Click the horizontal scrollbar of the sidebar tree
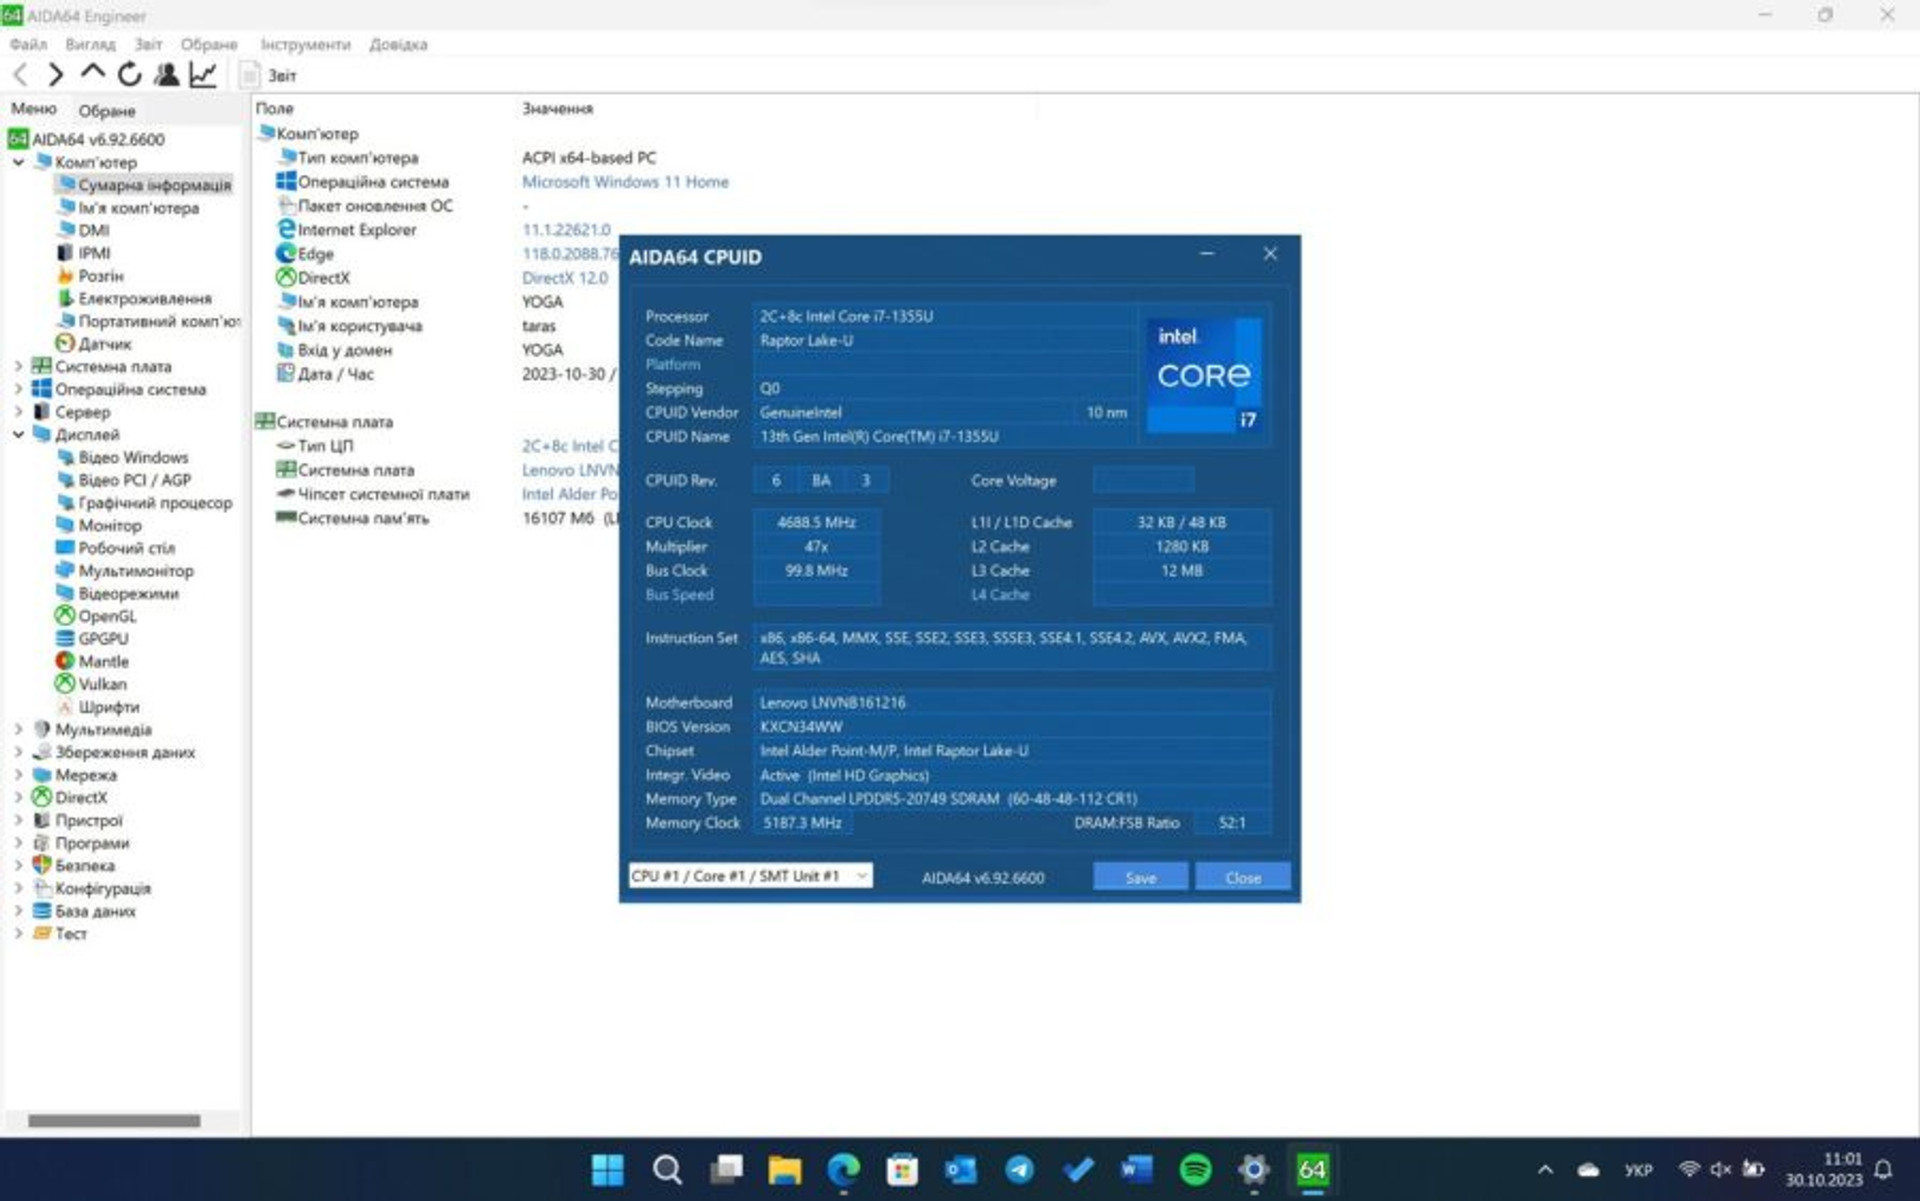This screenshot has width=1920, height=1201. [x=114, y=1121]
